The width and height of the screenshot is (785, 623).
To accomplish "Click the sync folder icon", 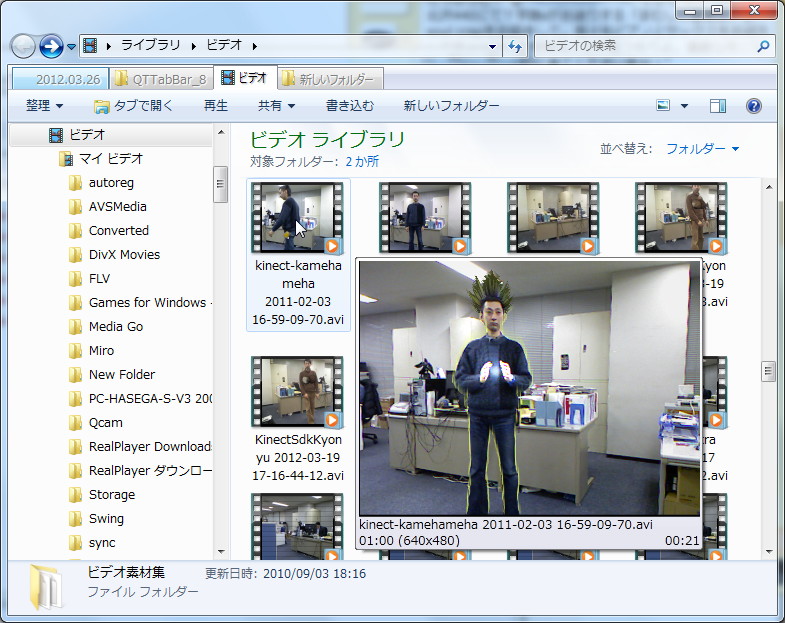I will 76,543.
